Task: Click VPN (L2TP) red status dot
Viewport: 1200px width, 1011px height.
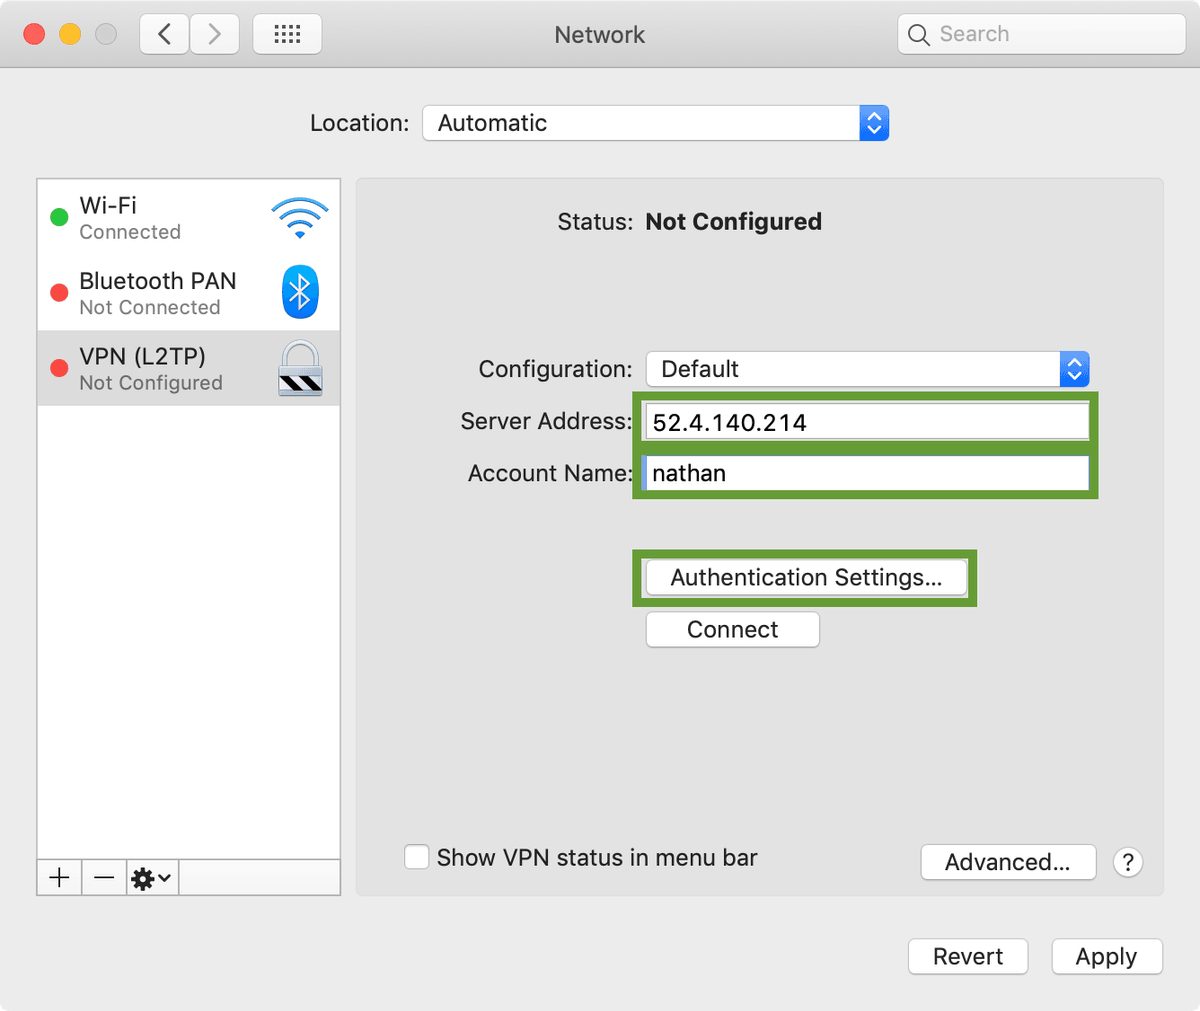Action: [58, 365]
